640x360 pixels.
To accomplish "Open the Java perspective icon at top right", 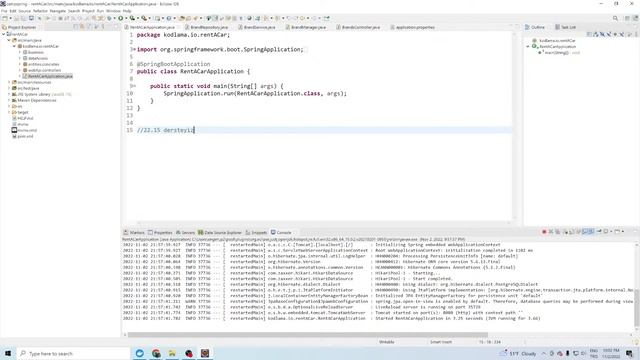I will [x=635, y=18].
